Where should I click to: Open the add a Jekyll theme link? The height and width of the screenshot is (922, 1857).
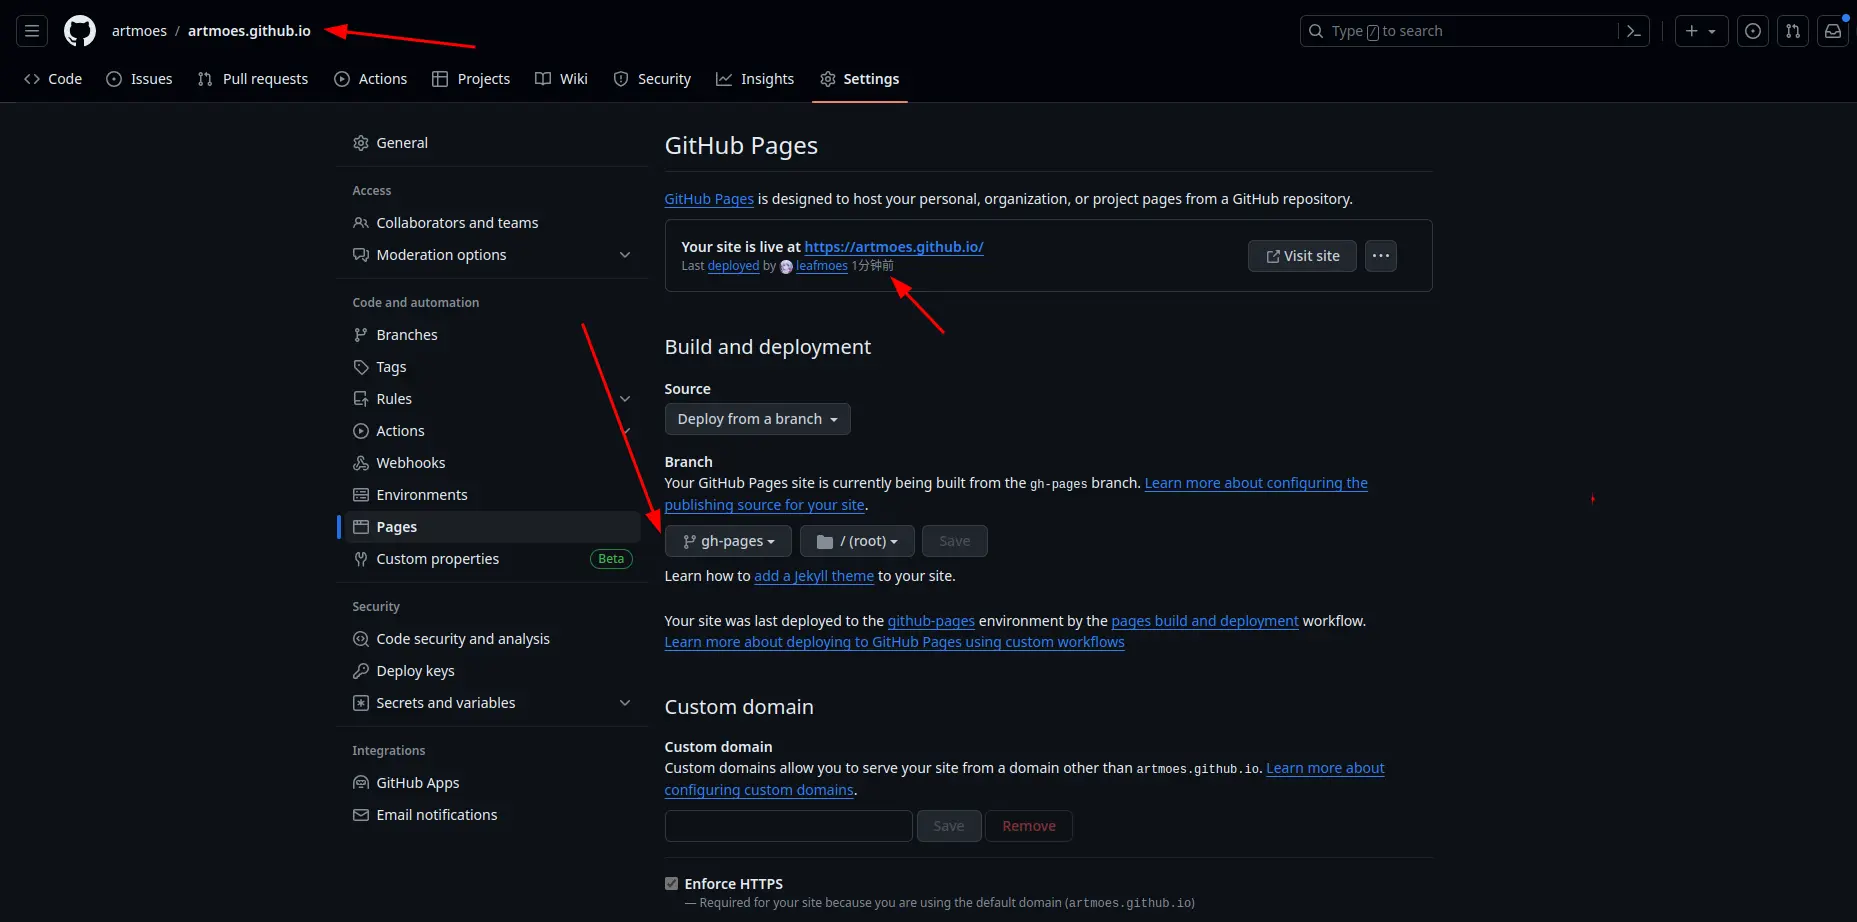coord(814,576)
